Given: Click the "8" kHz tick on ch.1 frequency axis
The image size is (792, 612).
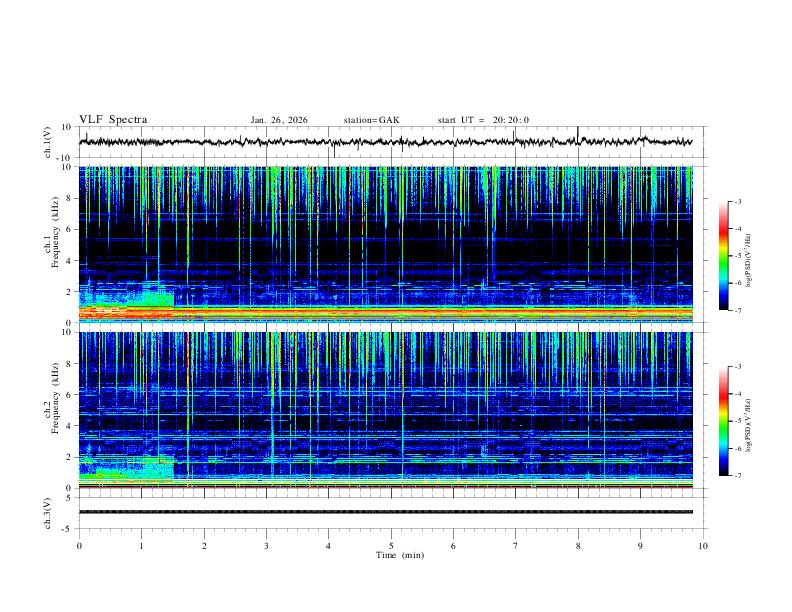Looking at the screenshot, I should 69,198.
